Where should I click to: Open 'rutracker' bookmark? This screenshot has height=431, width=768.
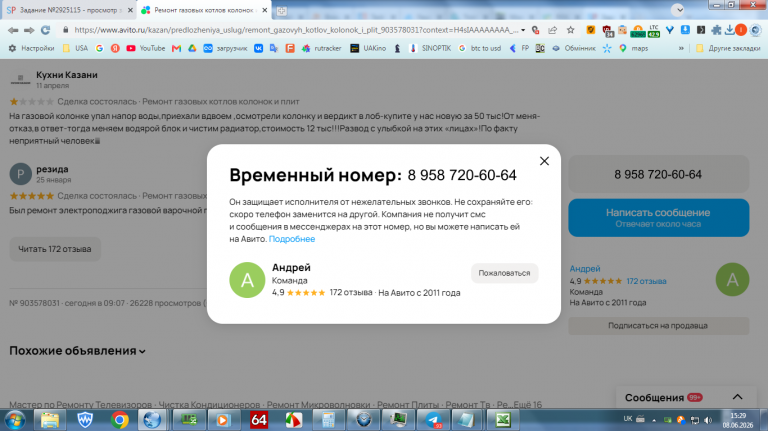(x=321, y=48)
